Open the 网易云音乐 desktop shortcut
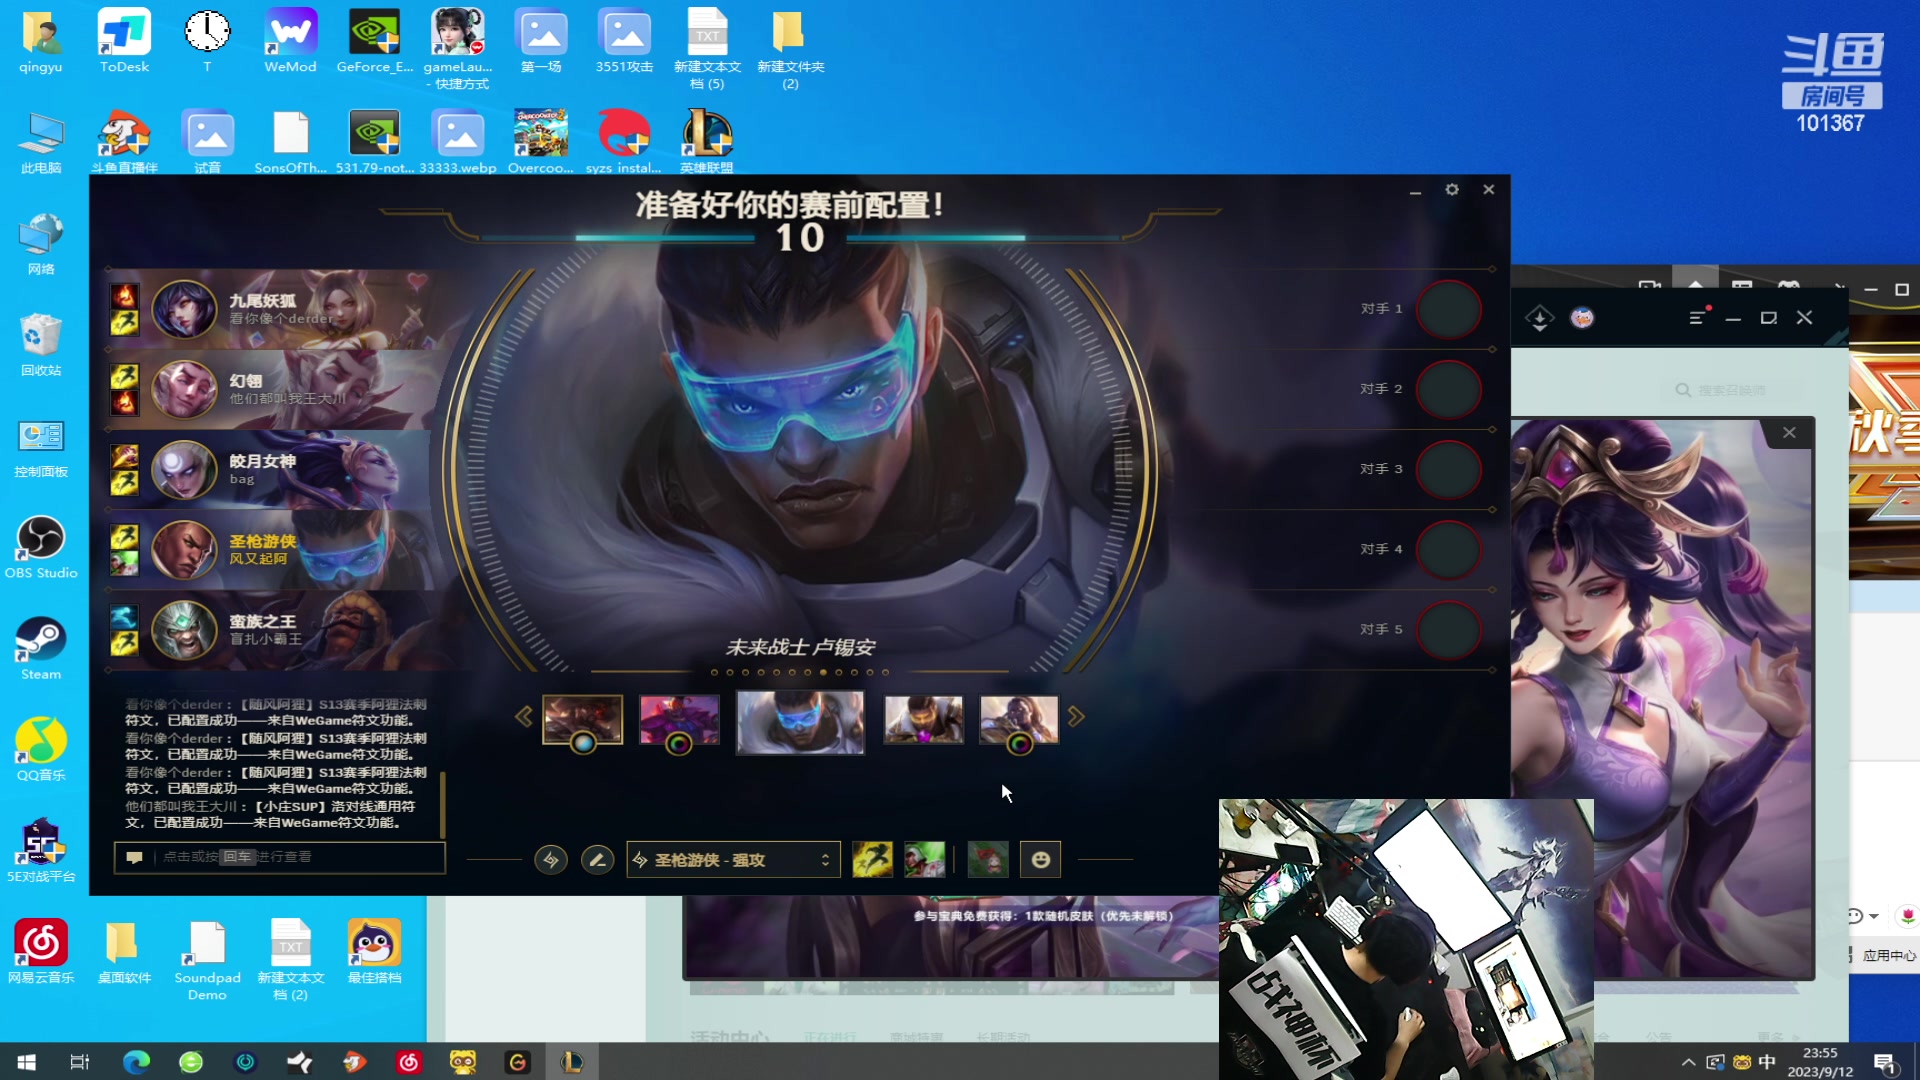 pyautogui.click(x=41, y=952)
